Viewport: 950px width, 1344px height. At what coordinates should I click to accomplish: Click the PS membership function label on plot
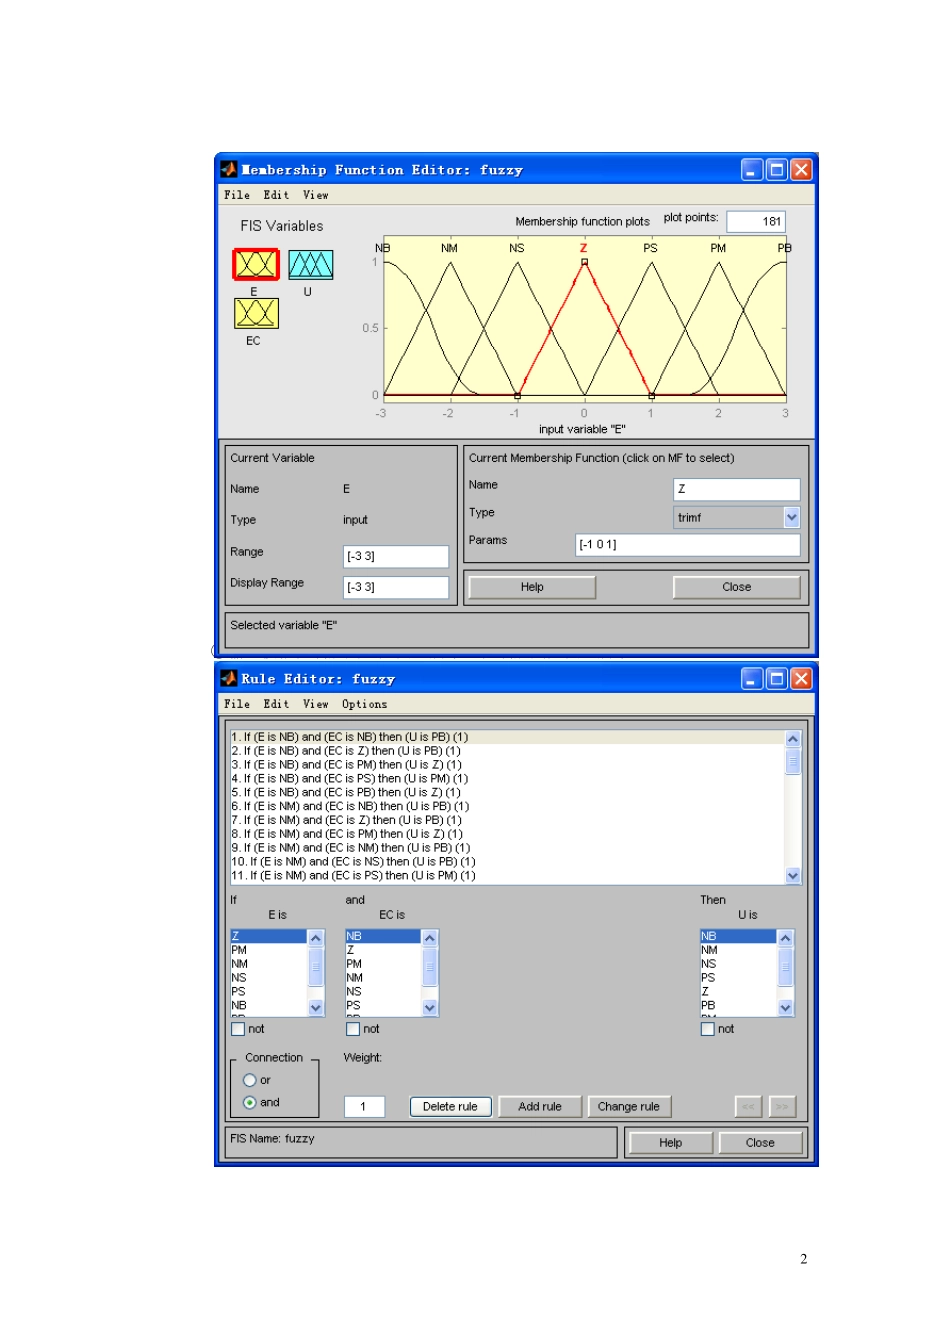pyautogui.click(x=651, y=248)
